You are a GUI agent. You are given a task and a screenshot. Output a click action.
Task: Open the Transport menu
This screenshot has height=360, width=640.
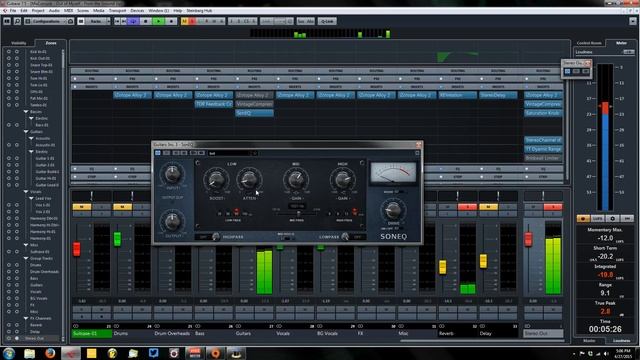tap(118, 11)
